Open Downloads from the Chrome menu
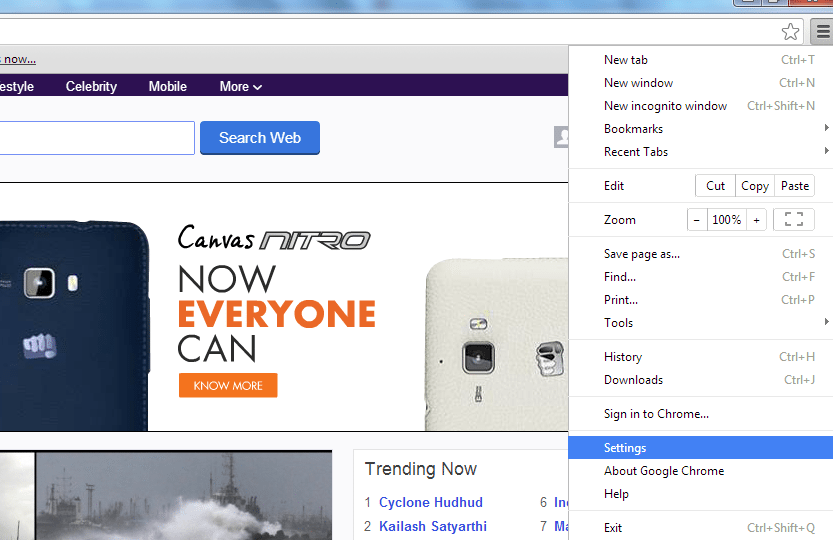This screenshot has width=833, height=540. (x=701, y=379)
